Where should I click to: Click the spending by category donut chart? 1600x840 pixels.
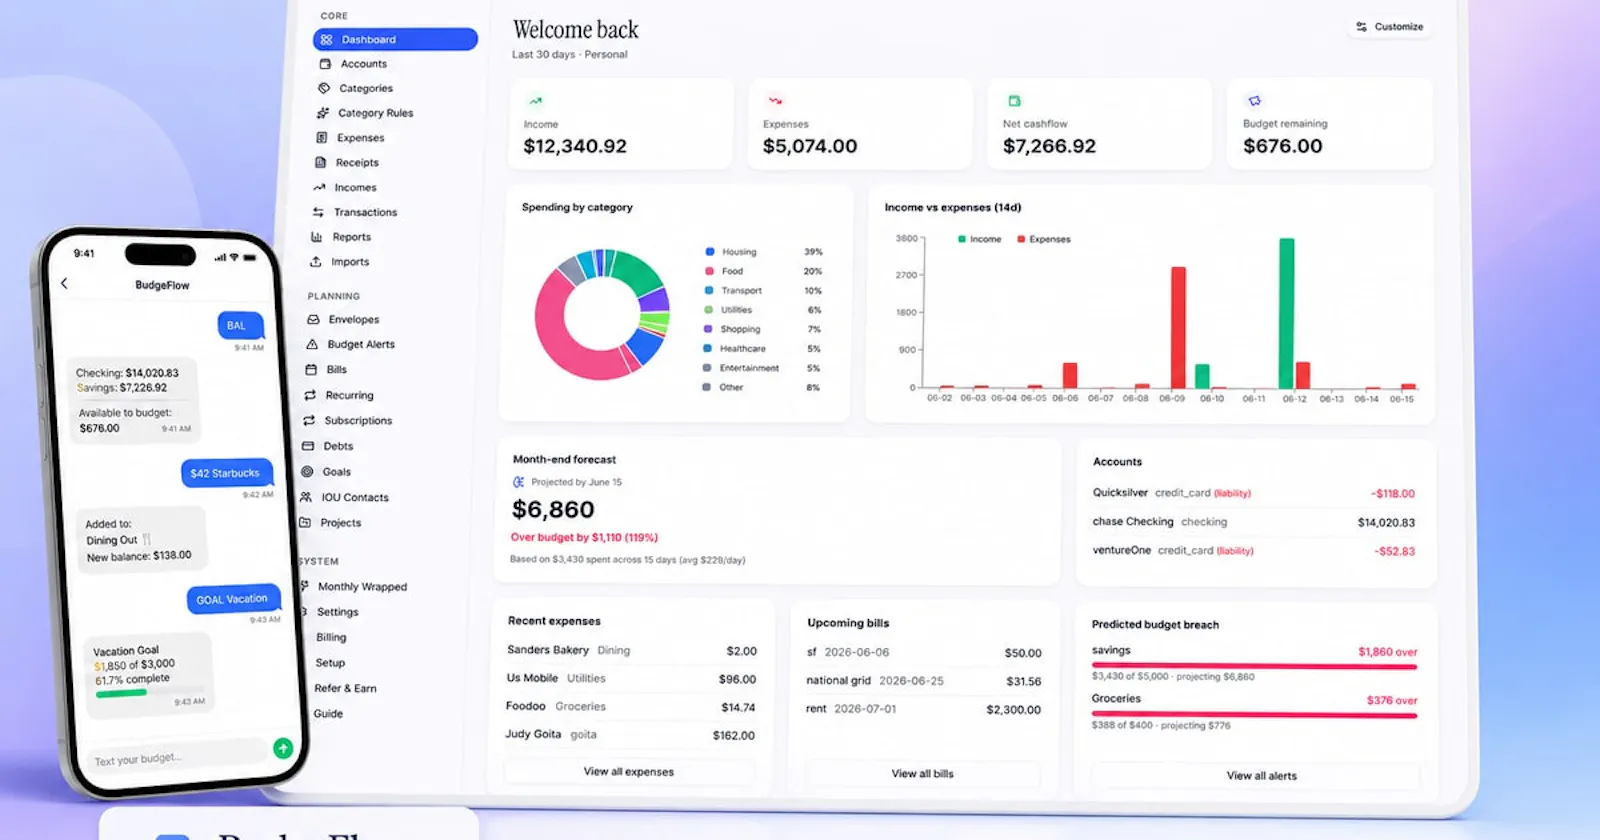point(602,314)
